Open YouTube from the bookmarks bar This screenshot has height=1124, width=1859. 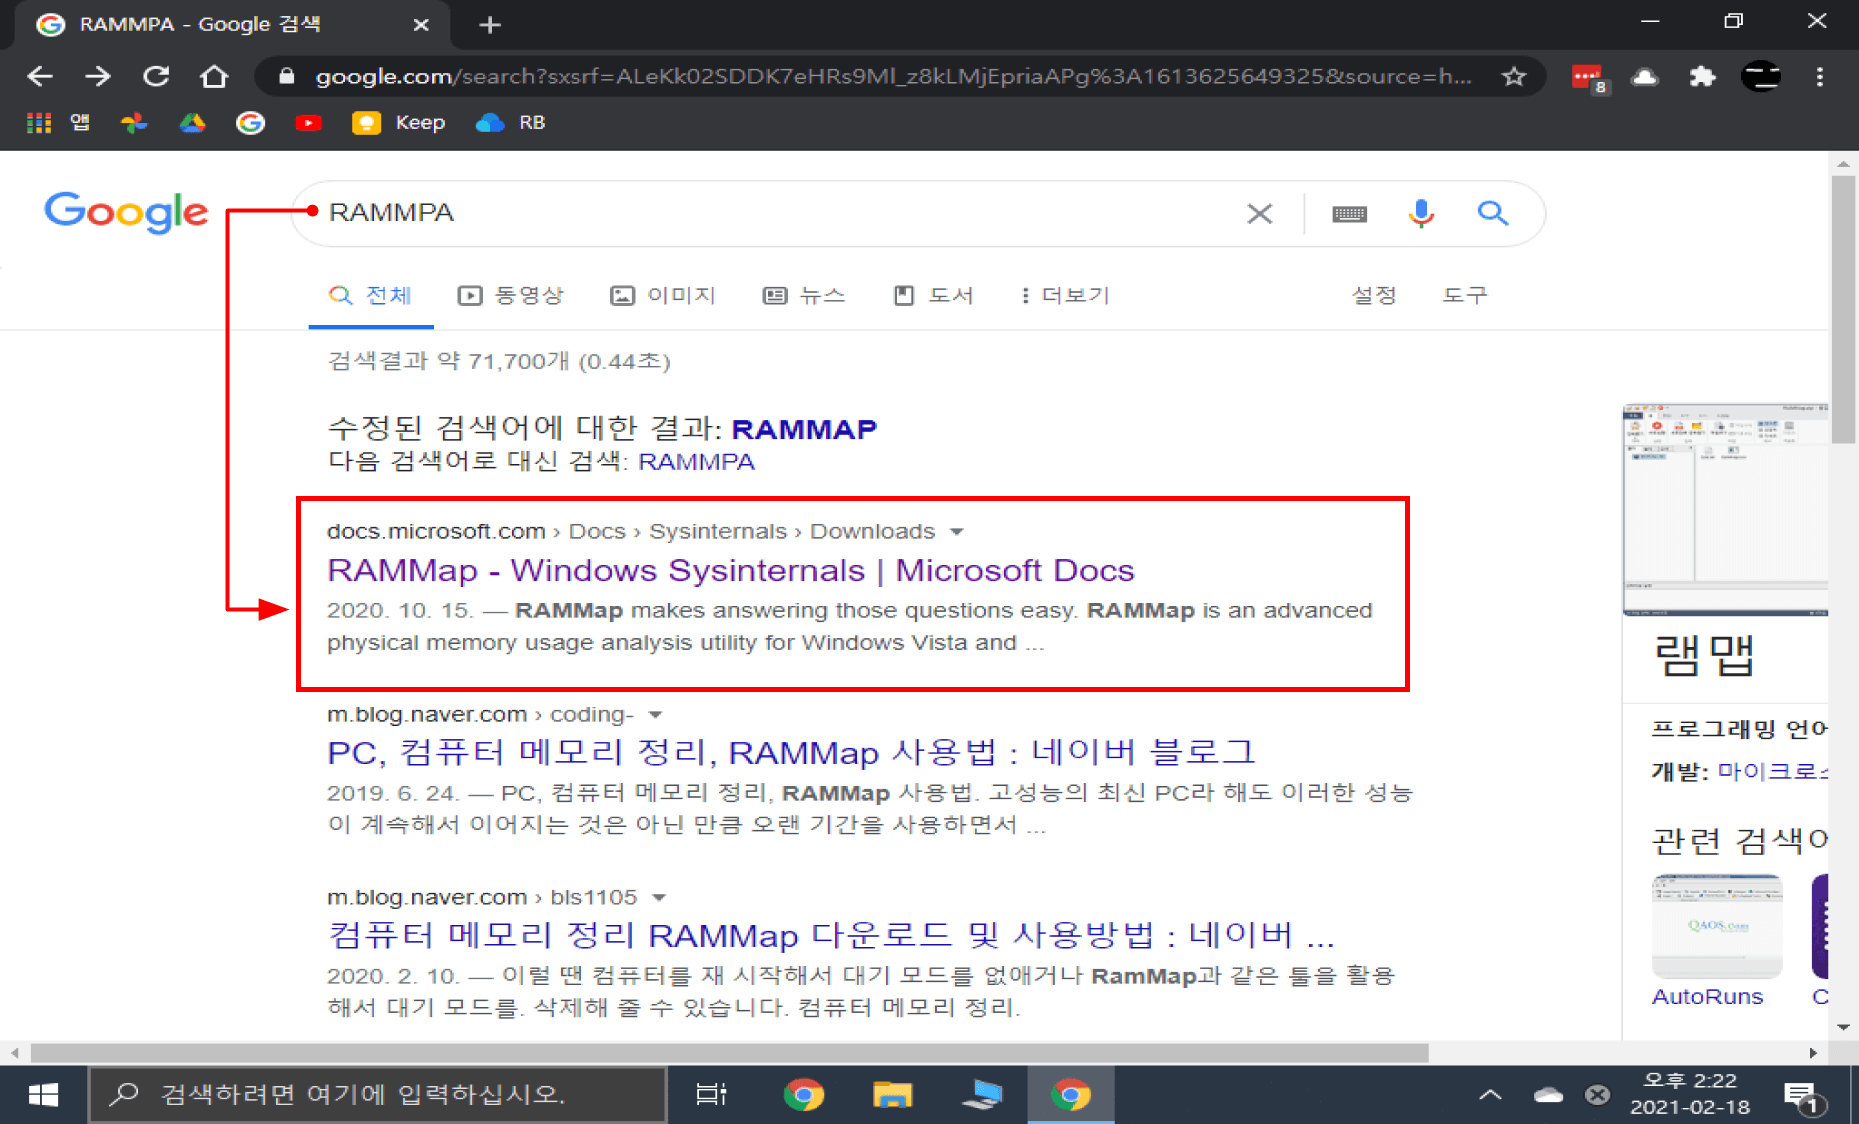tap(308, 122)
